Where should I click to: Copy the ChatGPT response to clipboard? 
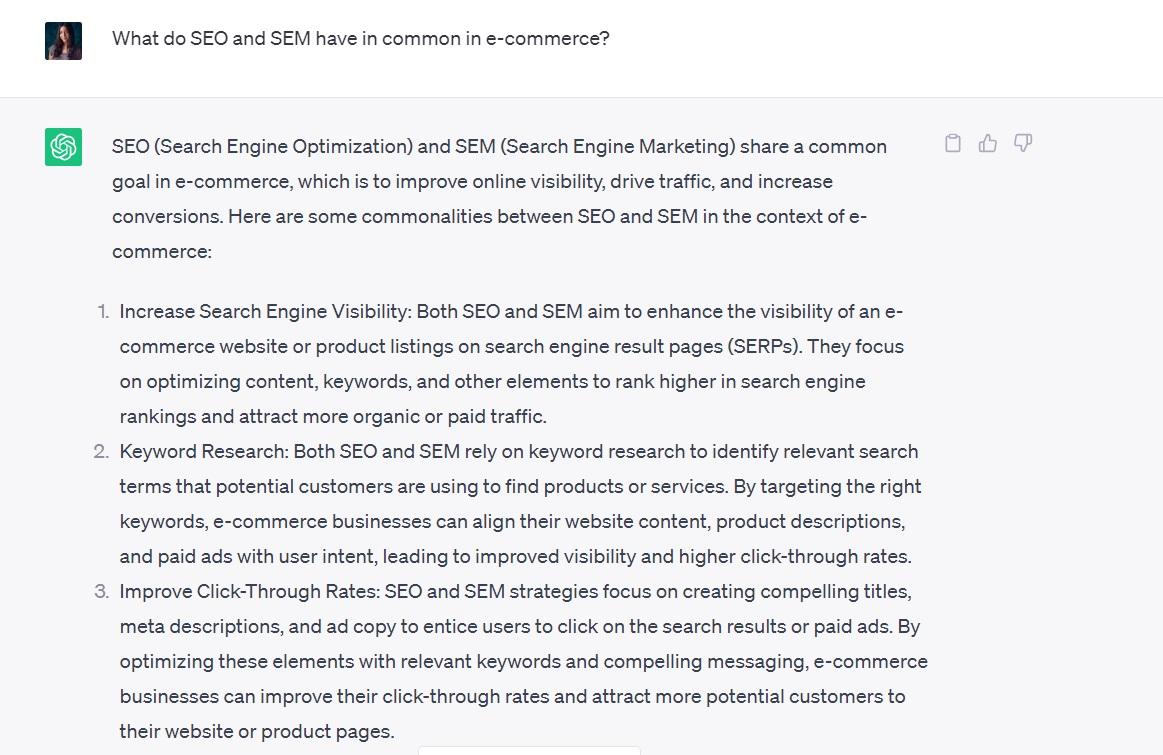(953, 143)
